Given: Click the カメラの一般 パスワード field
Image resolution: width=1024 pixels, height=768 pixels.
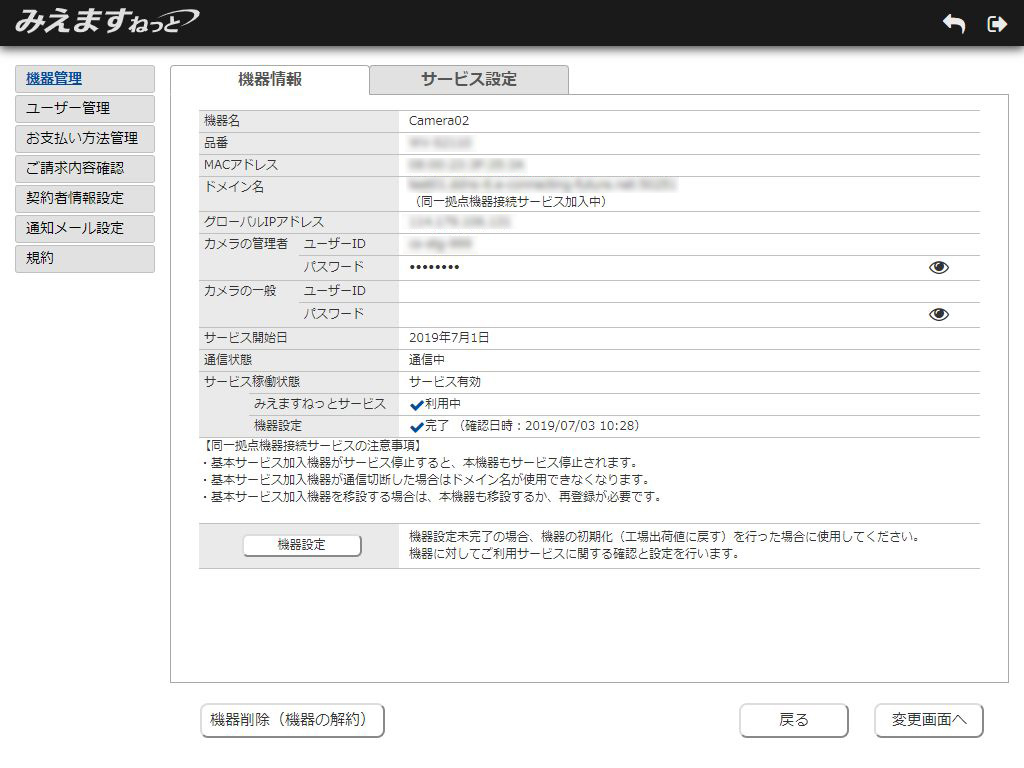Looking at the screenshot, I should pos(650,313).
